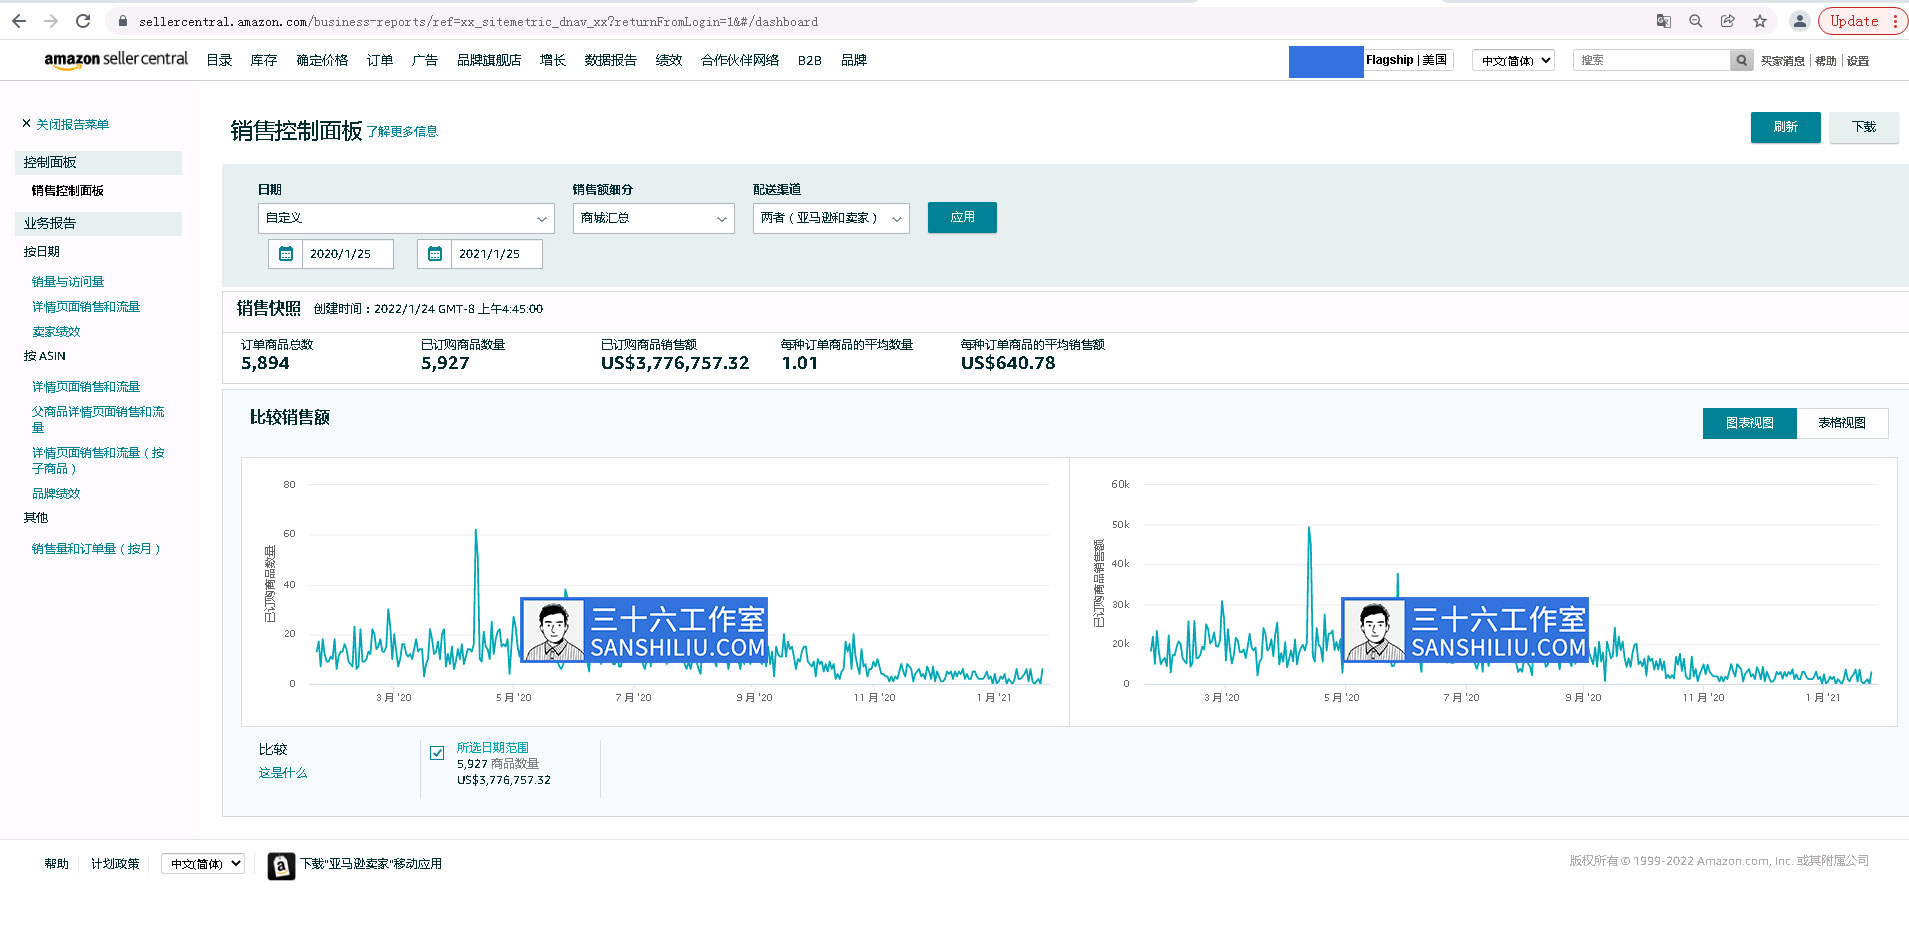Image resolution: width=1909 pixels, height=947 pixels.
Task: Click the Amazon Seller Central logo
Action: click(x=116, y=60)
